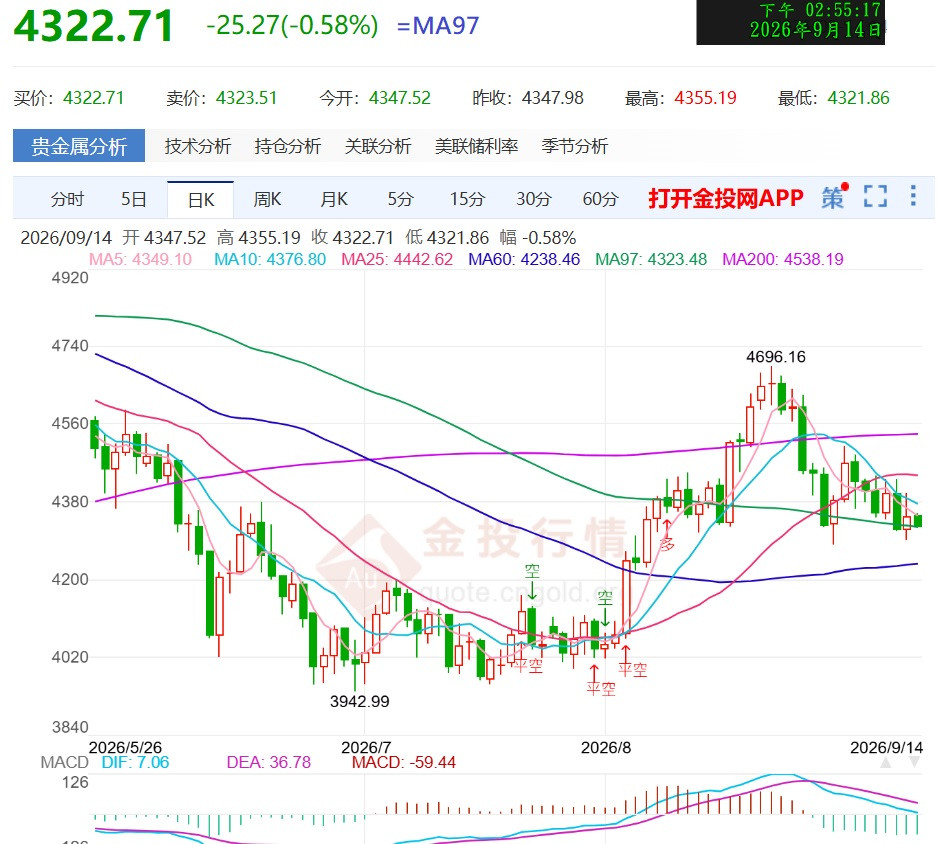Click the gray down triangle near MACD panel
This screenshot has height=844, width=938.
coord(915,763)
